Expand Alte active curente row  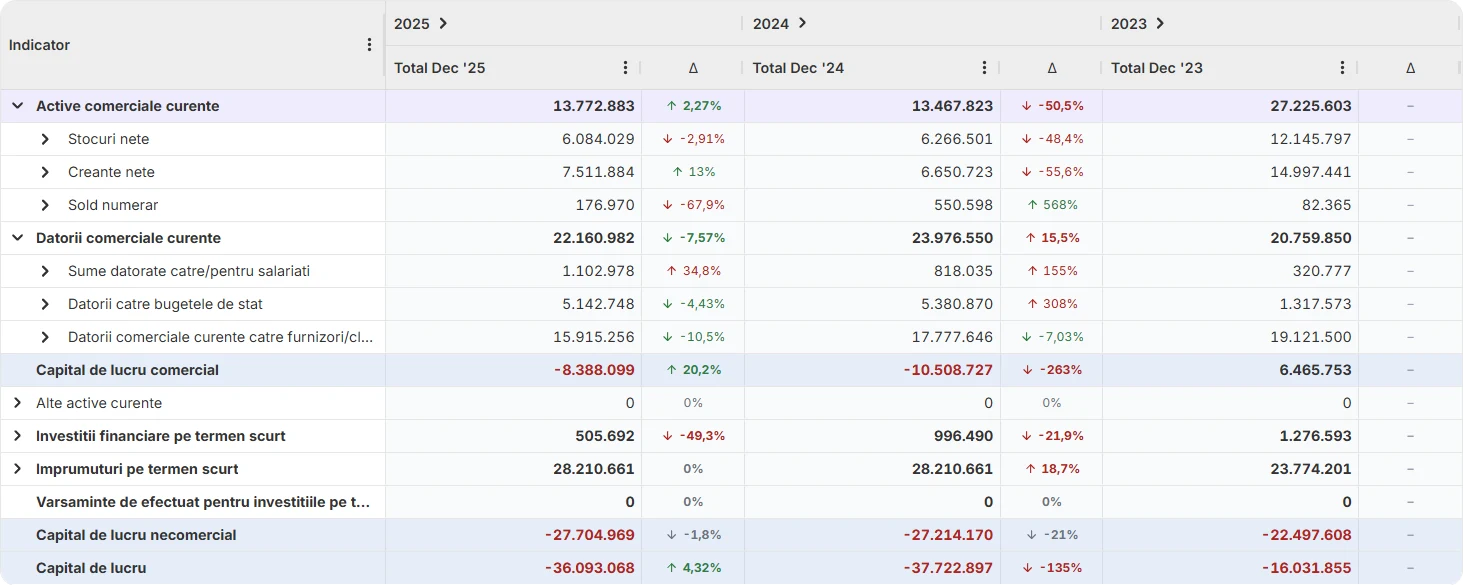click(x=17, y=403)
